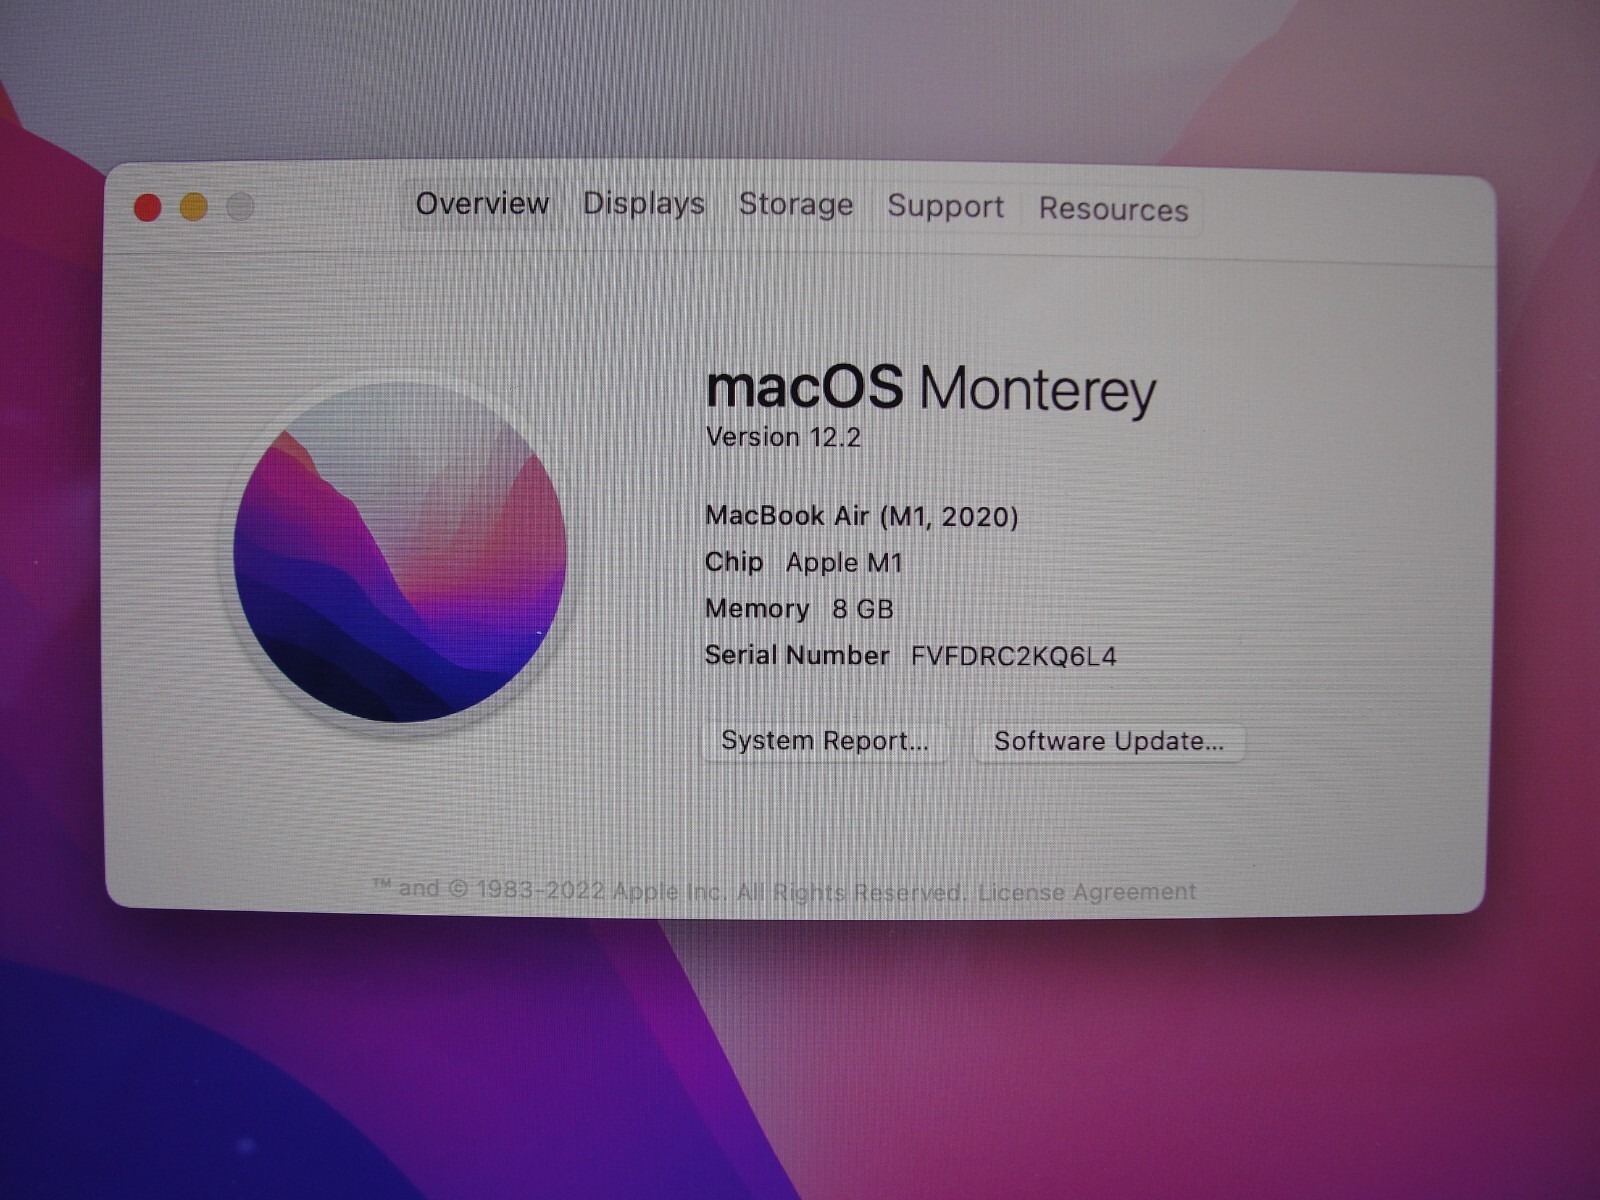Open the License Agreement link

point(1087,891)
